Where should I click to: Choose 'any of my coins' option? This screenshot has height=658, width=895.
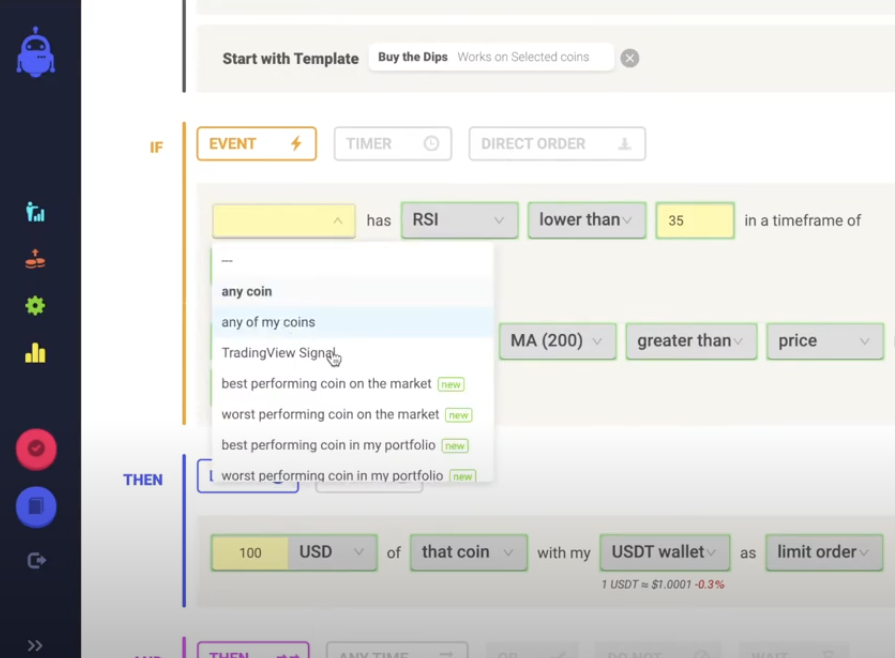[x=268, y=322]
